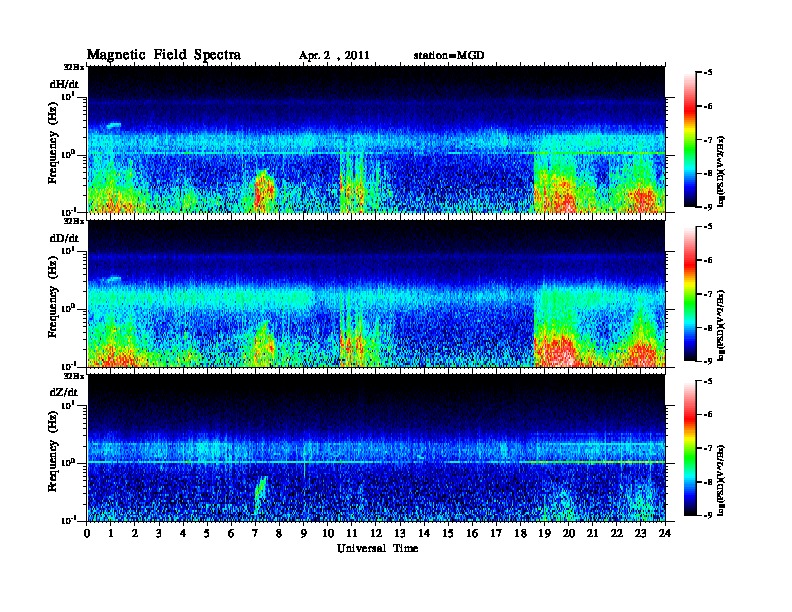Click hour tick label '18' on time axis
The height and width of the screenshot is (612, 792).
click(x=520, y=533)
